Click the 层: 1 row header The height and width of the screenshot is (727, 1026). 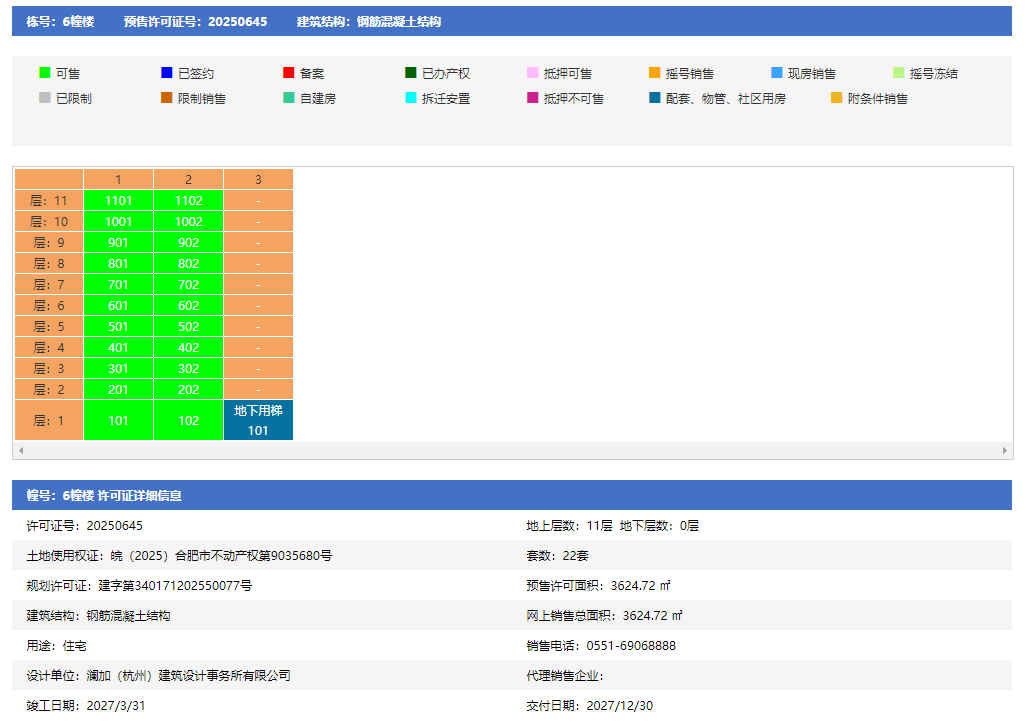coord(49,420)
